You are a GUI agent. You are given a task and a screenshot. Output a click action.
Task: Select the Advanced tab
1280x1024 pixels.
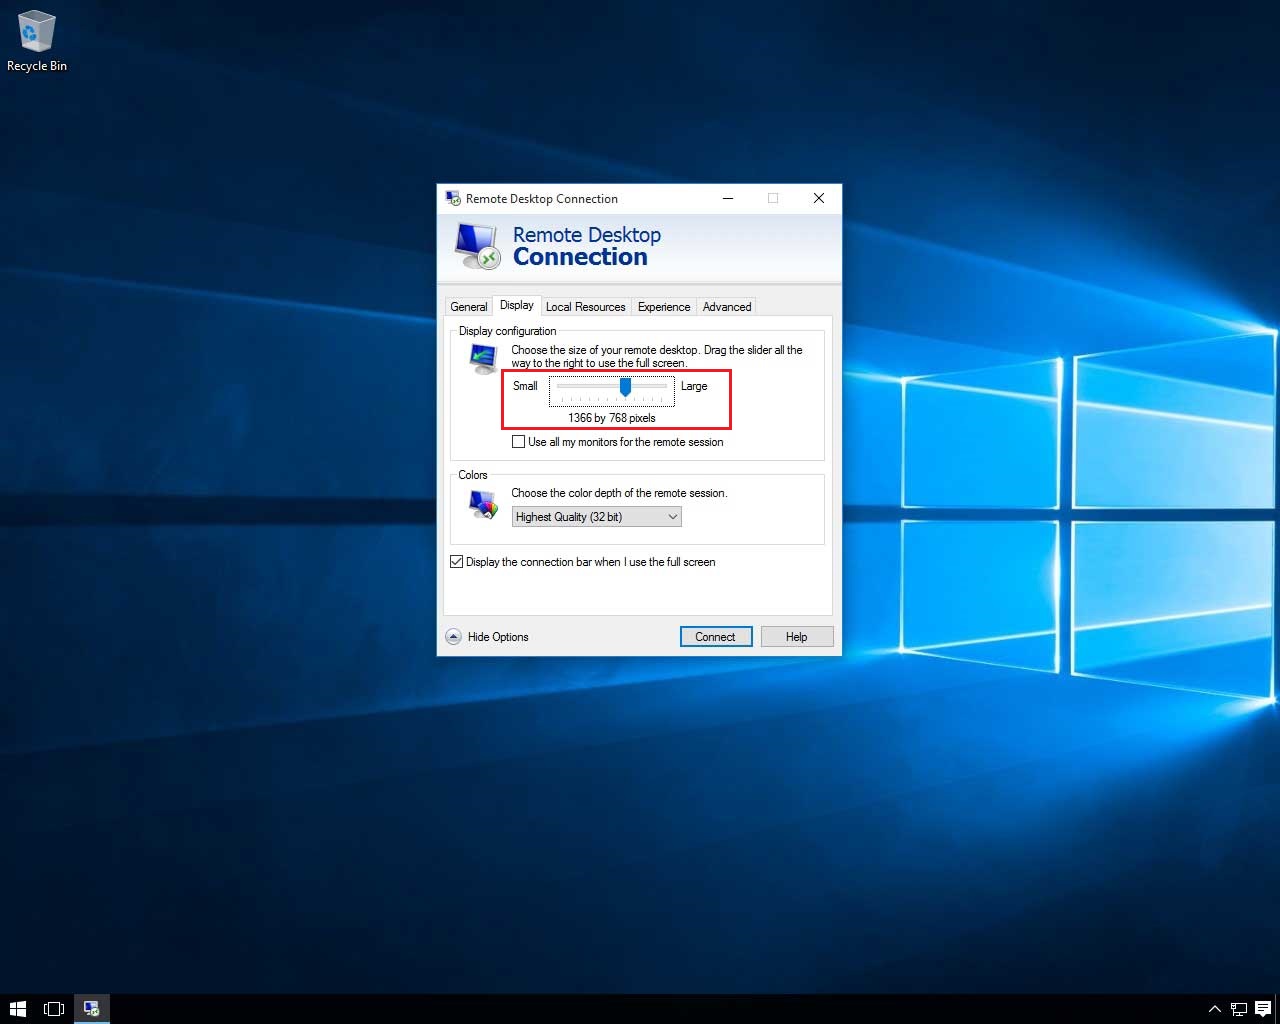[x=726, y=307]
